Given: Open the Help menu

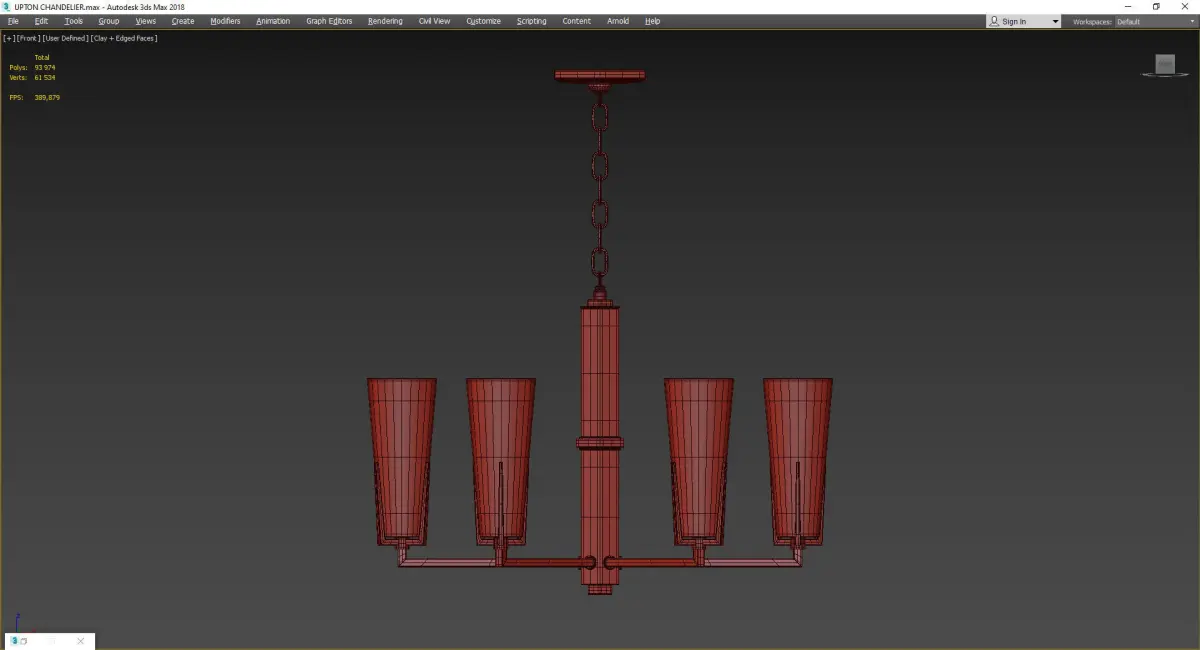Looking at the screenshot, I should [x=652, y=21].
